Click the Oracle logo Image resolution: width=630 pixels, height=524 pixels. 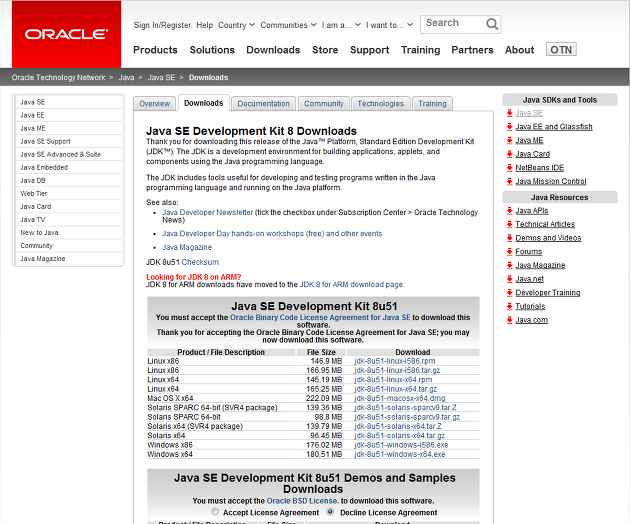click(x=66, y=34)
